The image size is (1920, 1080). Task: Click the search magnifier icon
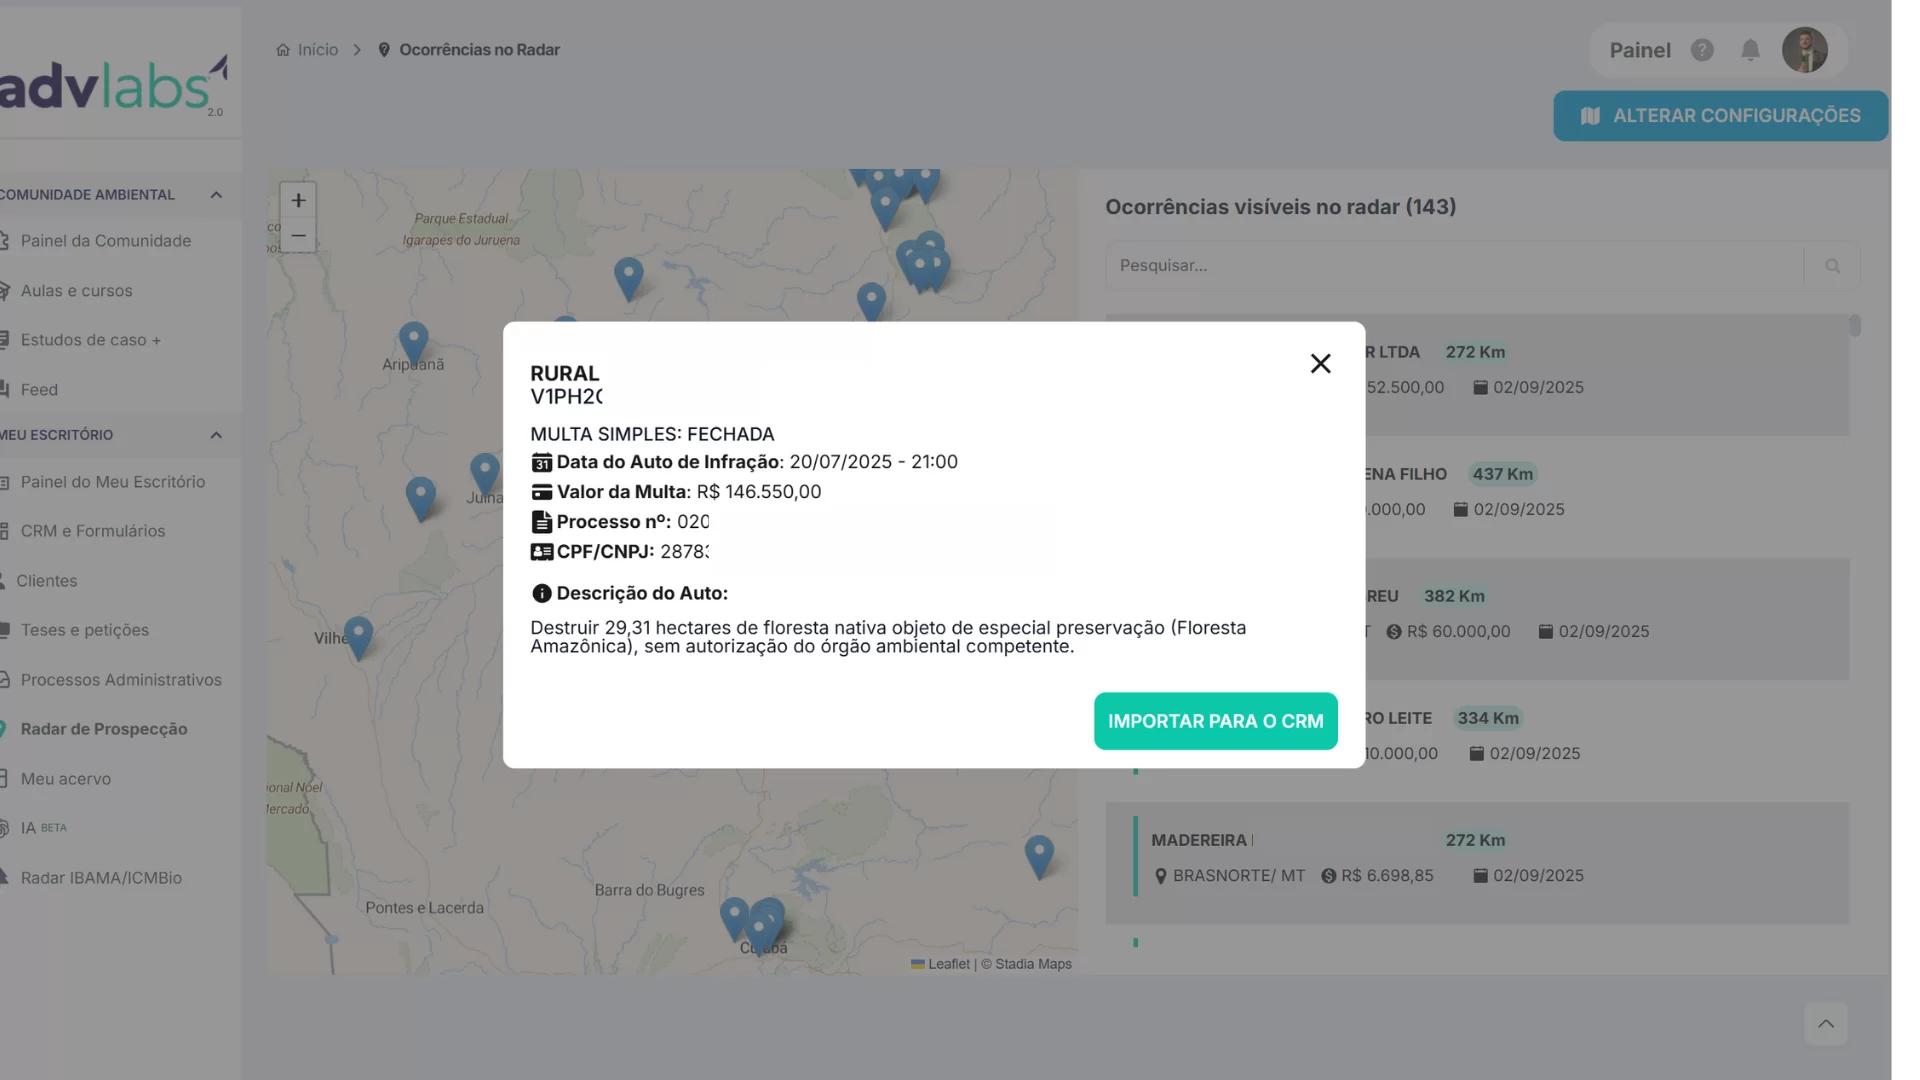pos(1832,266)
